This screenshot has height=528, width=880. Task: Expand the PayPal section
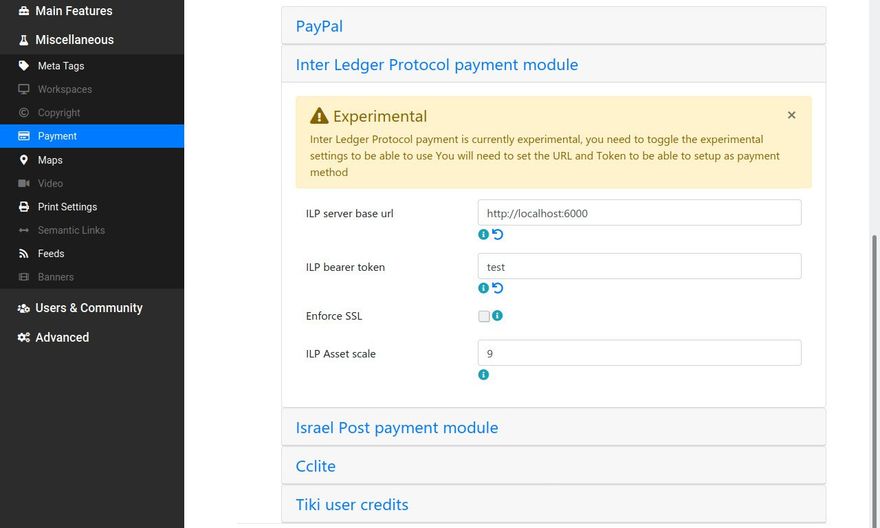click(320, 26)
